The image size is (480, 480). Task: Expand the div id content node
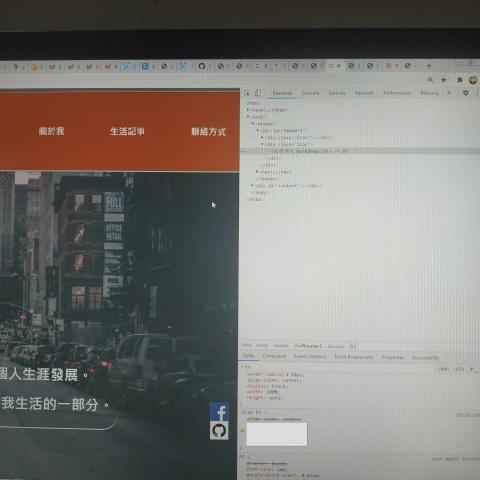253,185
